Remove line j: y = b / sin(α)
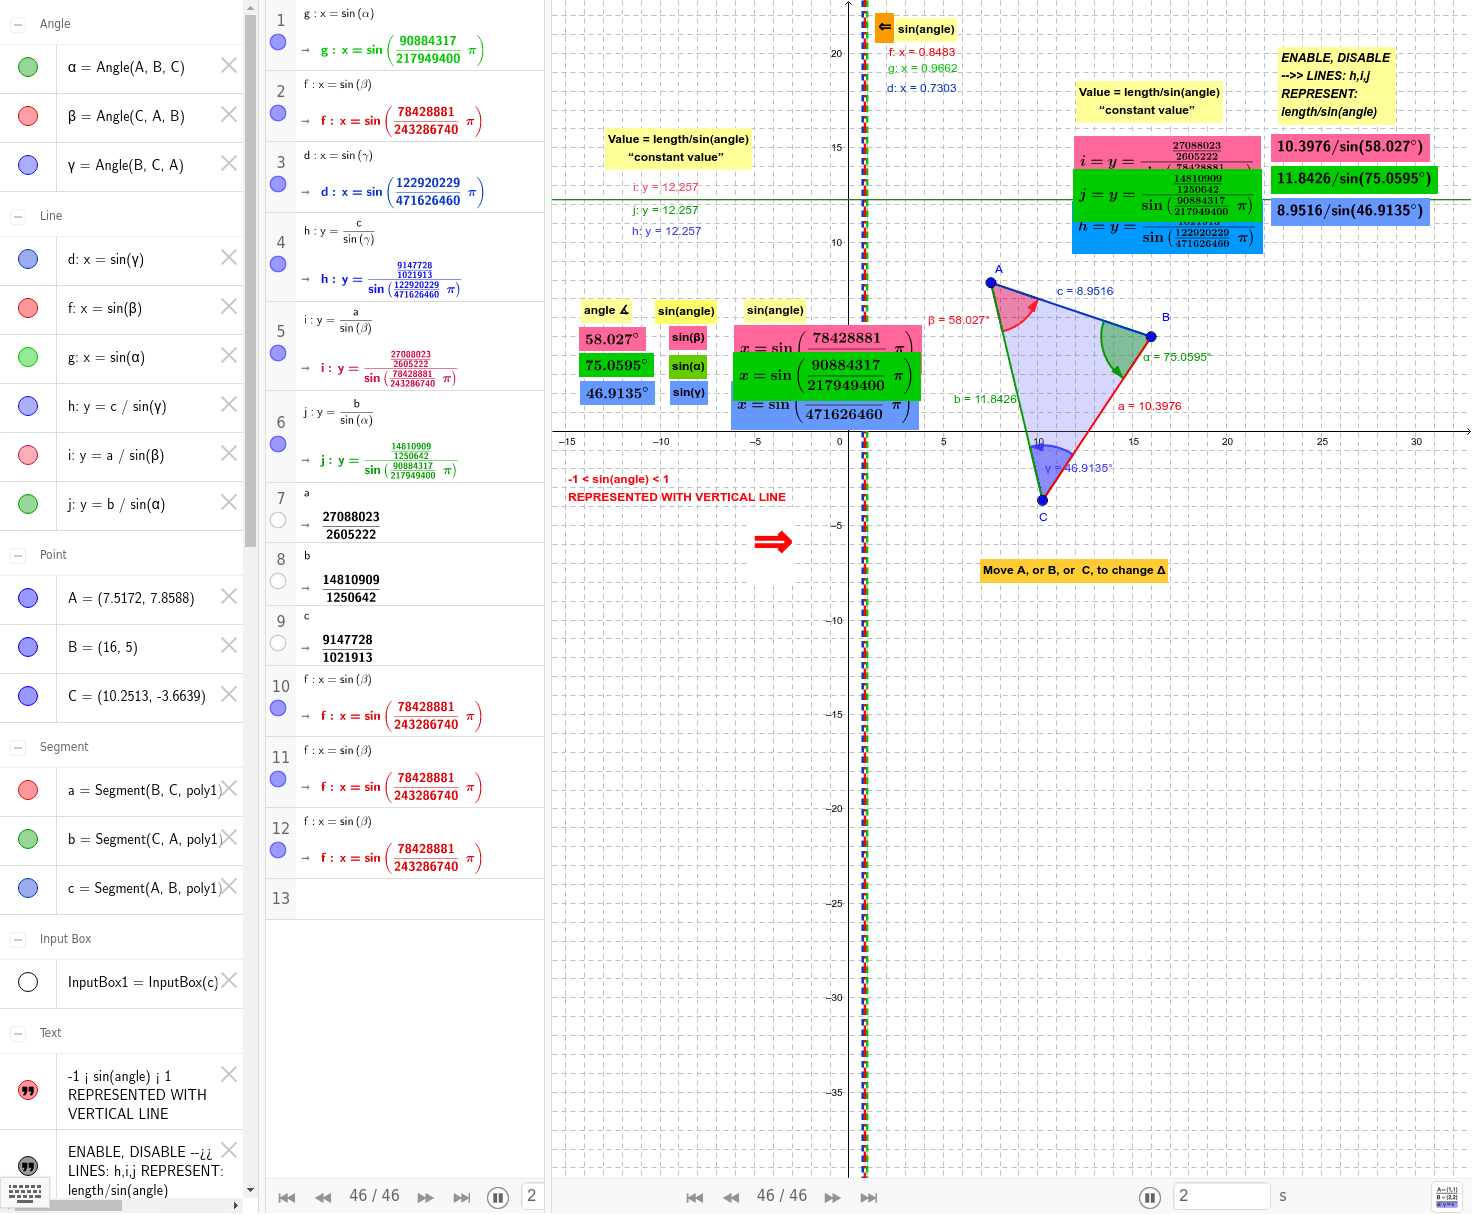 pyautogui.click(x=229, y=503)
